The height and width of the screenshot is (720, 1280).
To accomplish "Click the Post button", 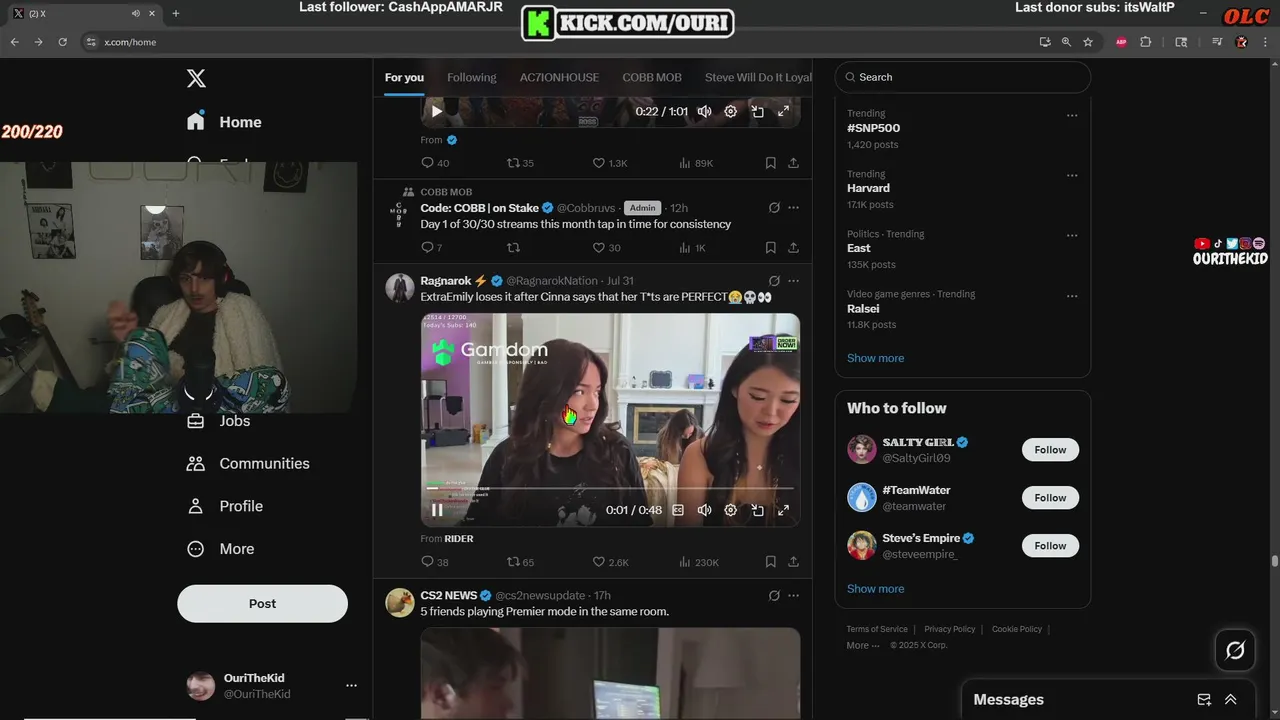I will tap(263, 604).
